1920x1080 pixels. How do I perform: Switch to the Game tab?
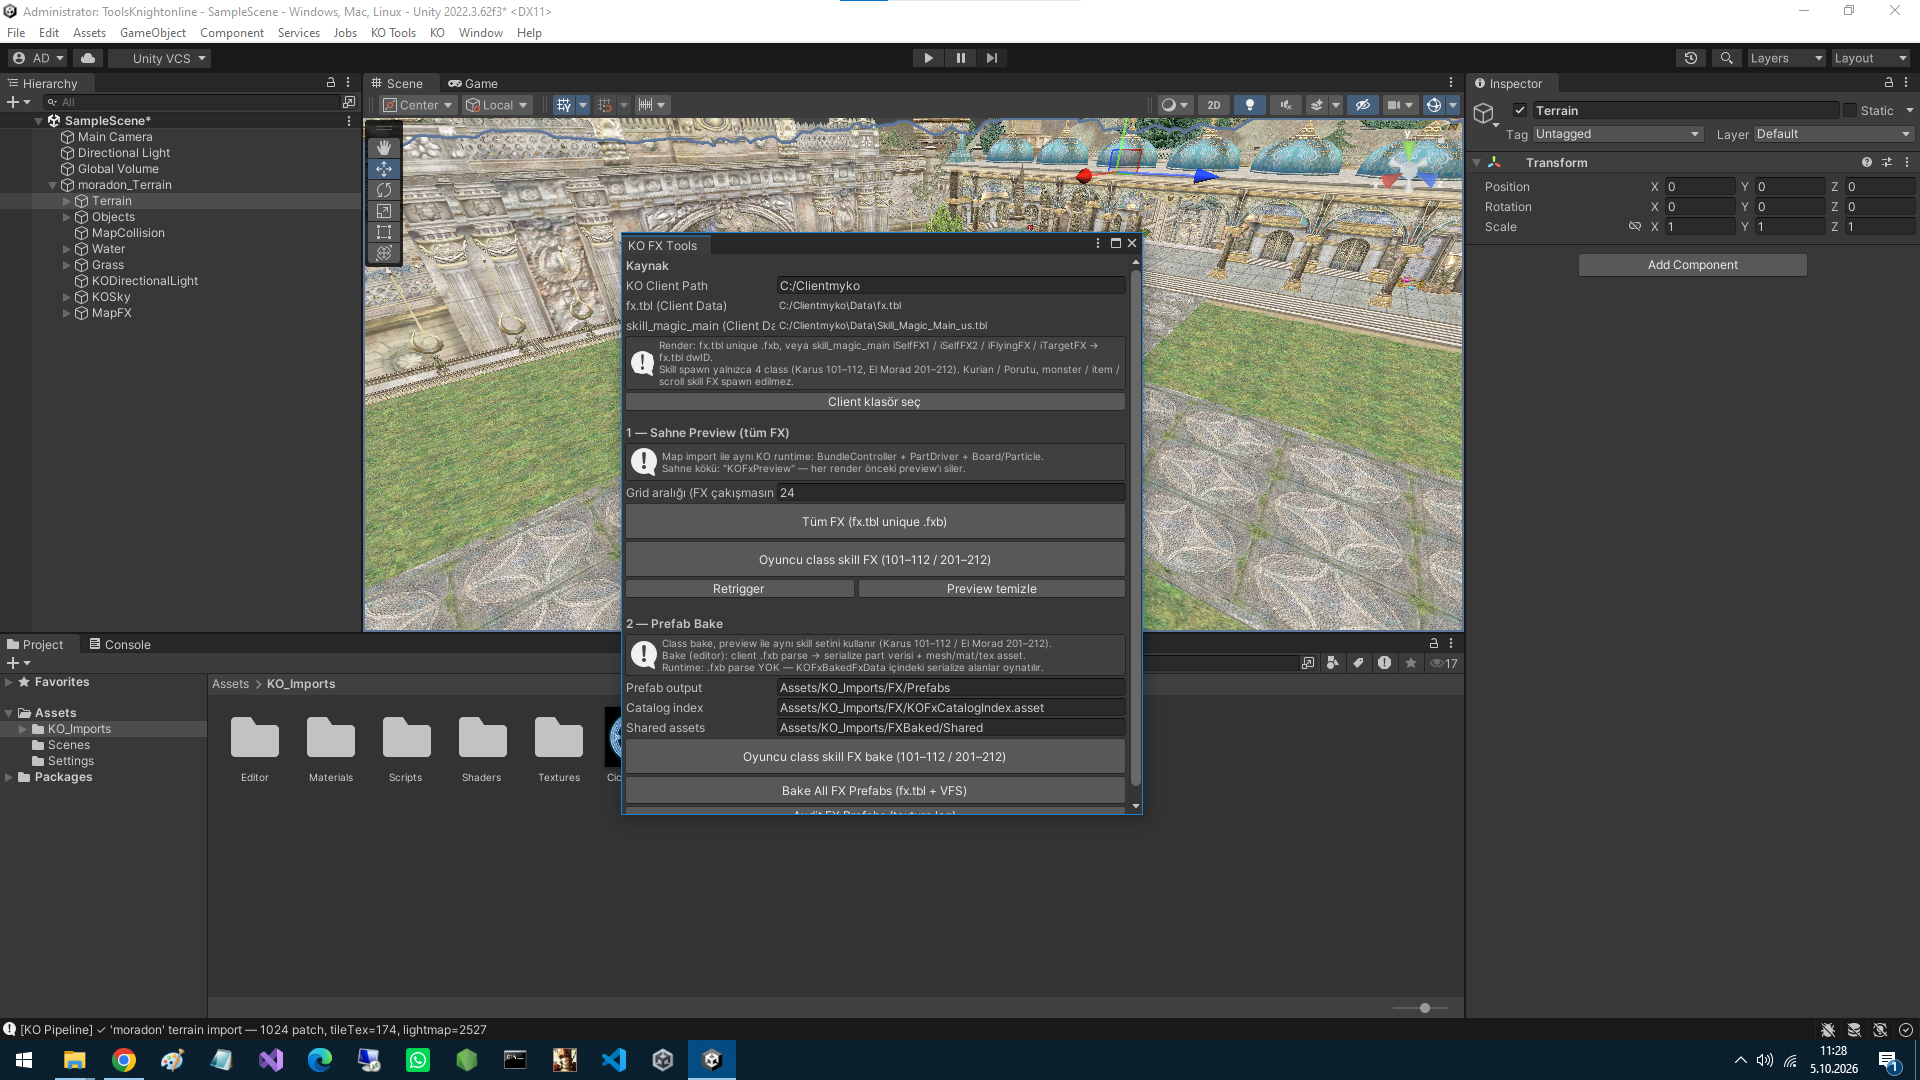[473, 84]
